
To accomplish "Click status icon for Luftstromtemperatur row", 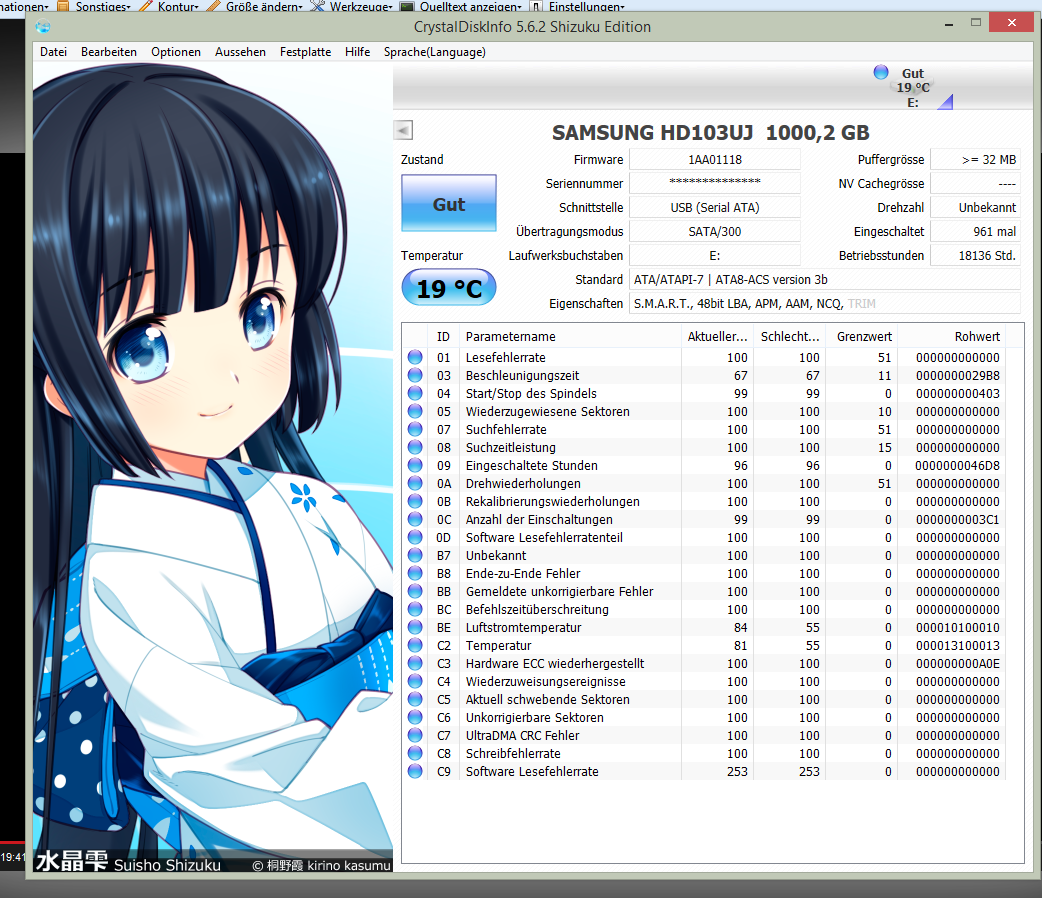I will 415,626.
